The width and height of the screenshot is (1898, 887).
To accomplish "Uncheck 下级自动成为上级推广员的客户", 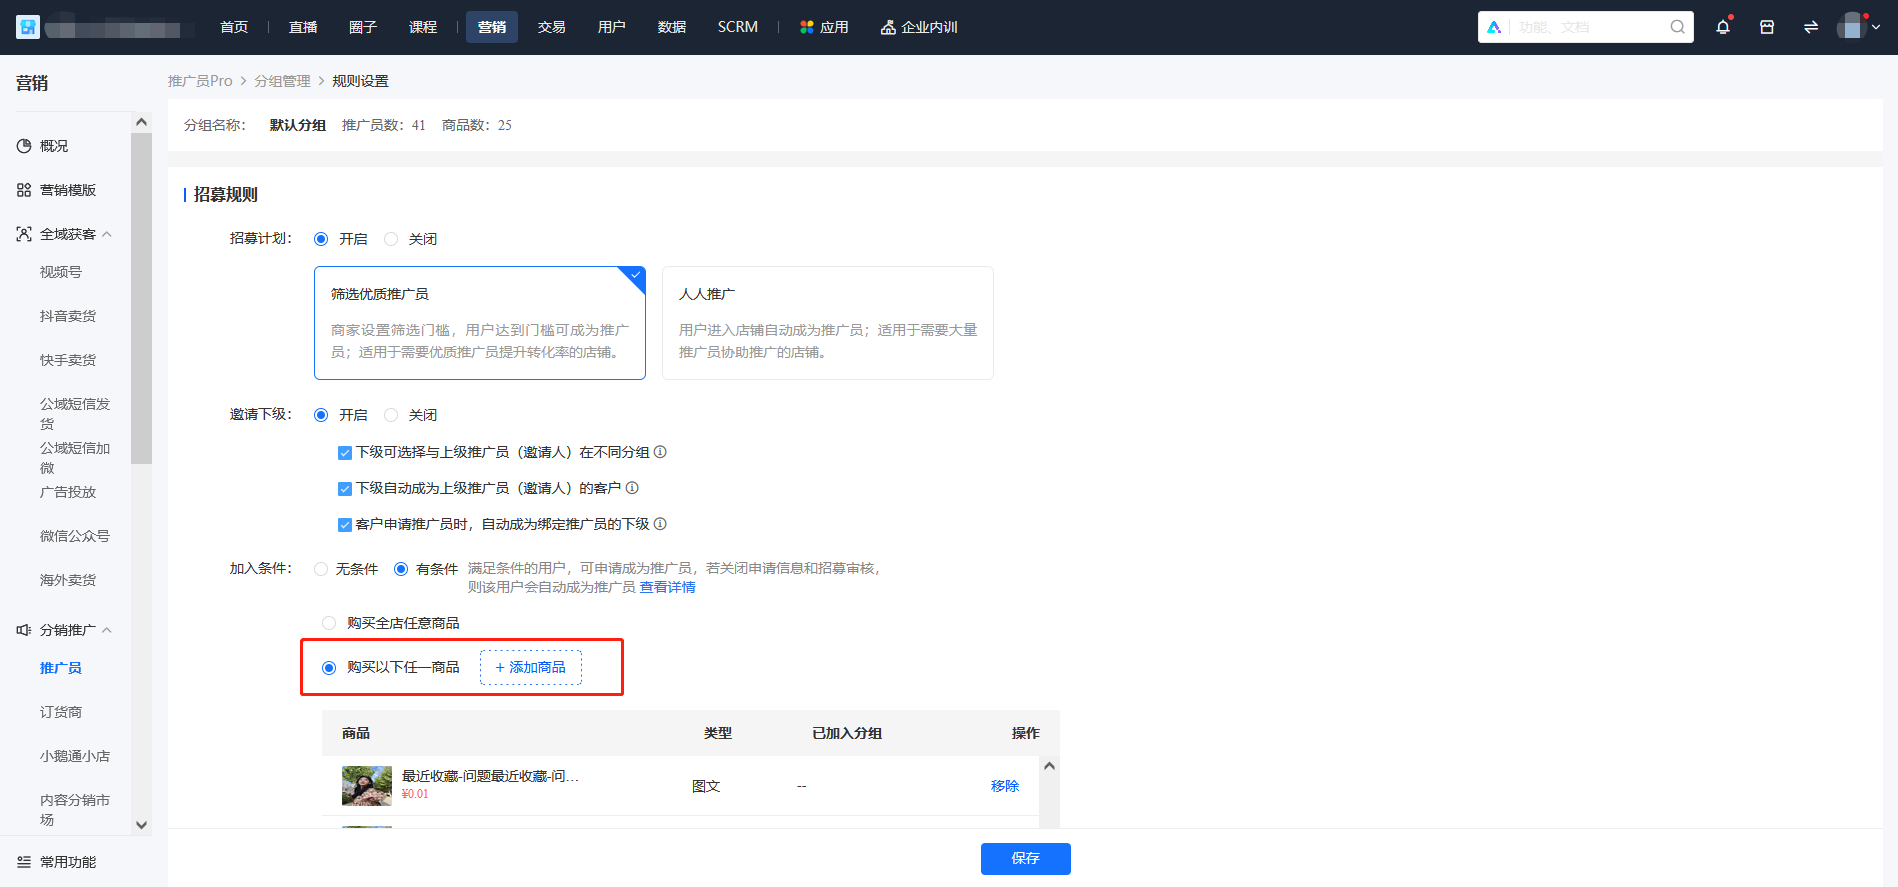I will pos(345,489).
